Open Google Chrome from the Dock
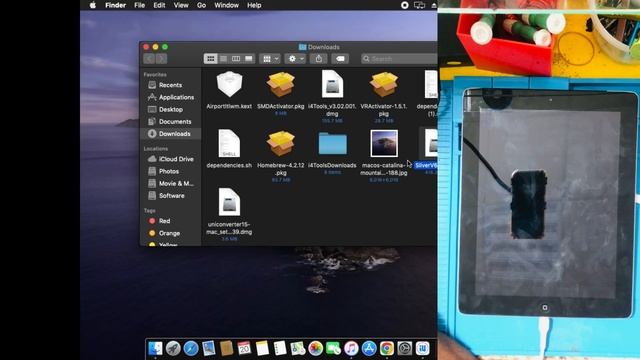The image size is (640, 360). (x=387, y=348)
